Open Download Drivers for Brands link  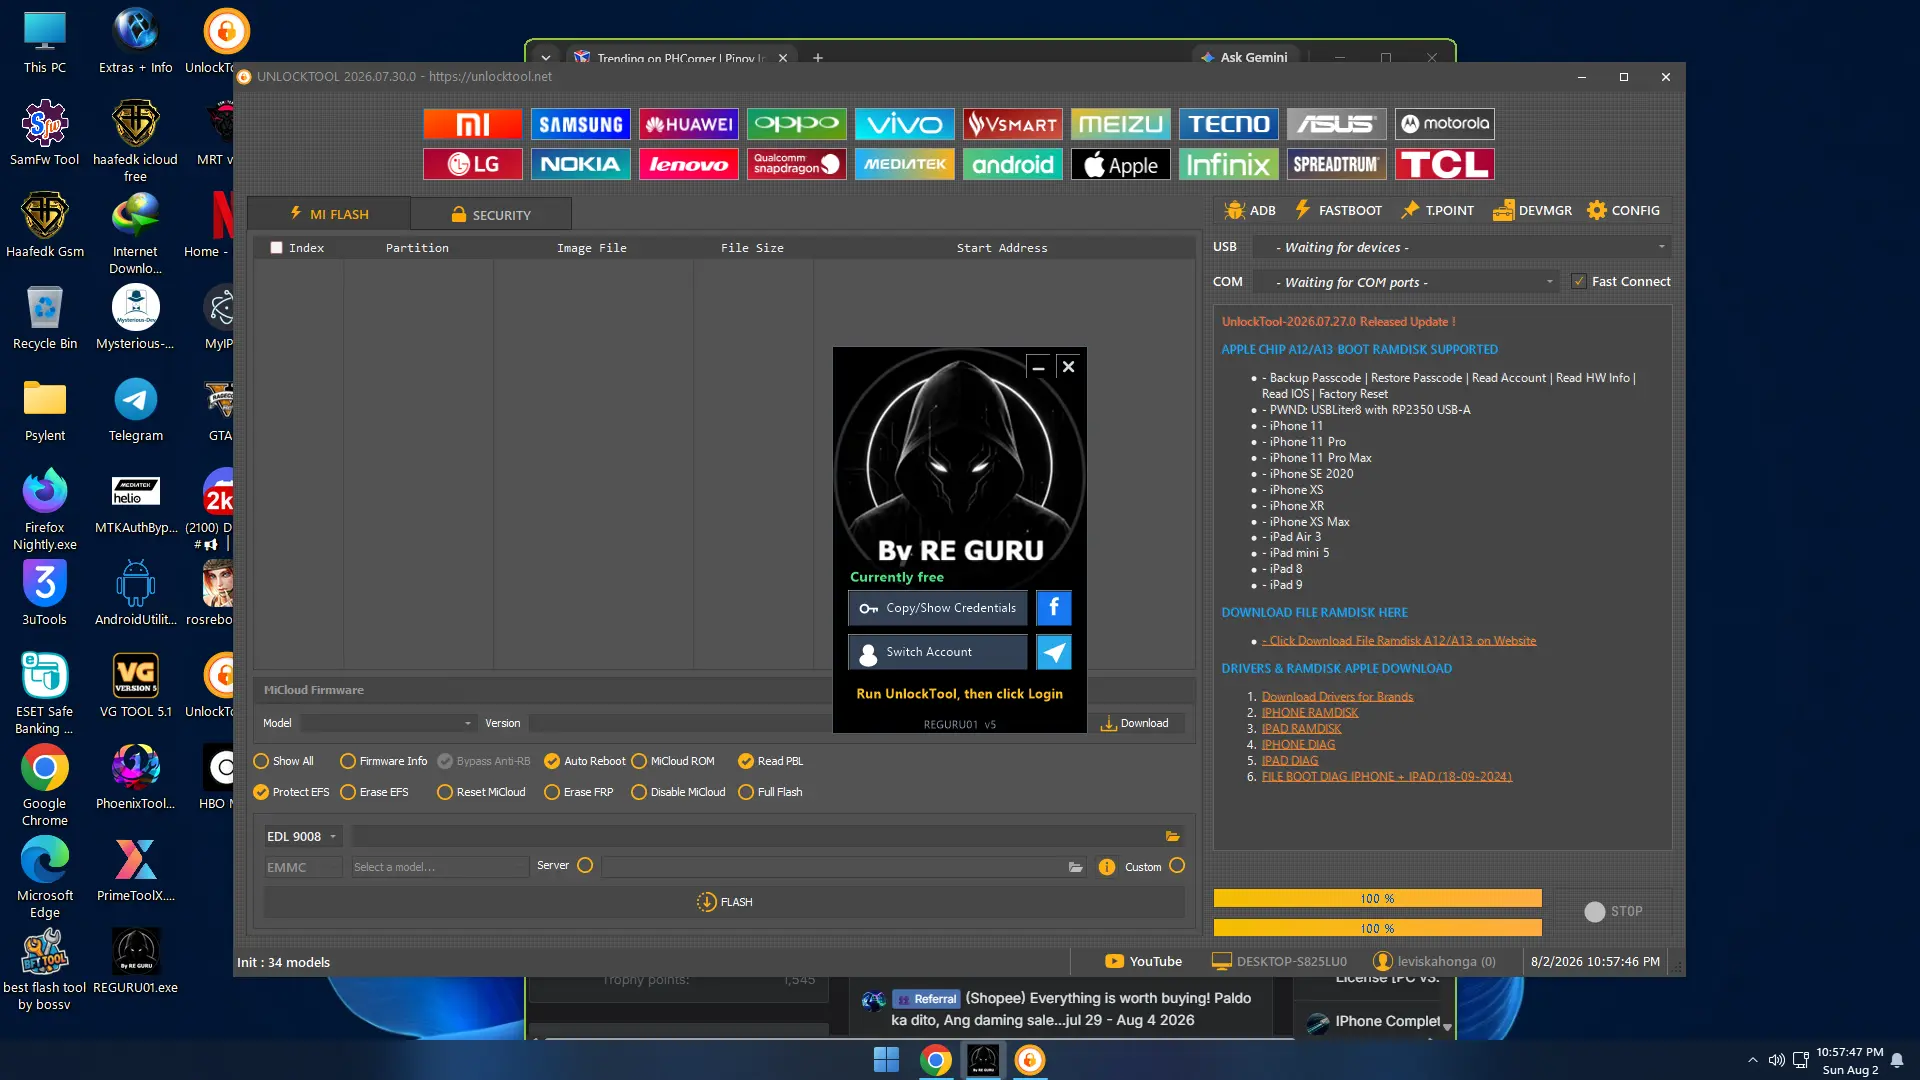pos(1338,697)
